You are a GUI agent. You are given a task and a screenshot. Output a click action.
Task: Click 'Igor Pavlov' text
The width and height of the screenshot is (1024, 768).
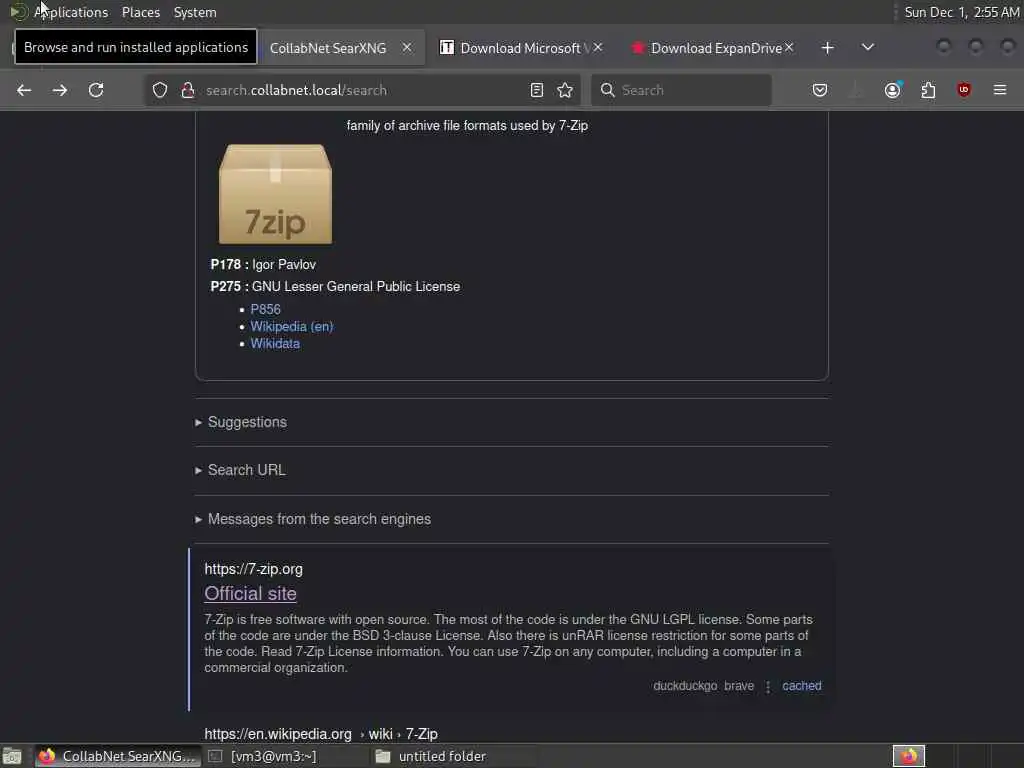(284, 264)
